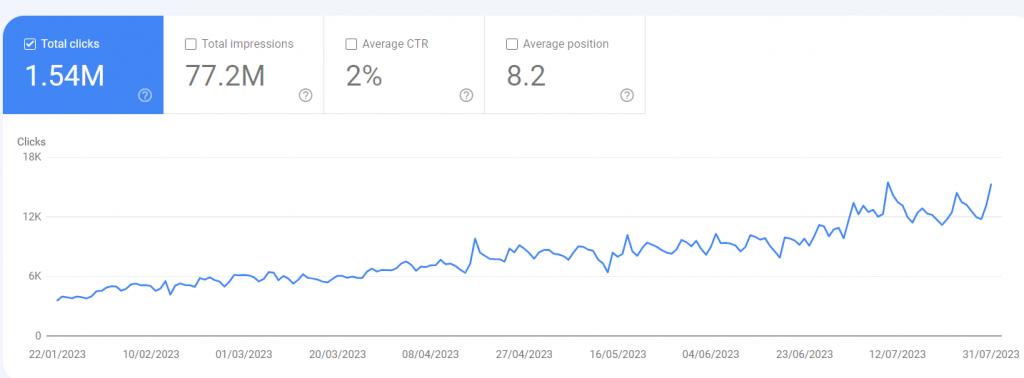Select the 8.2 Average position card

(x=565, y=65)
